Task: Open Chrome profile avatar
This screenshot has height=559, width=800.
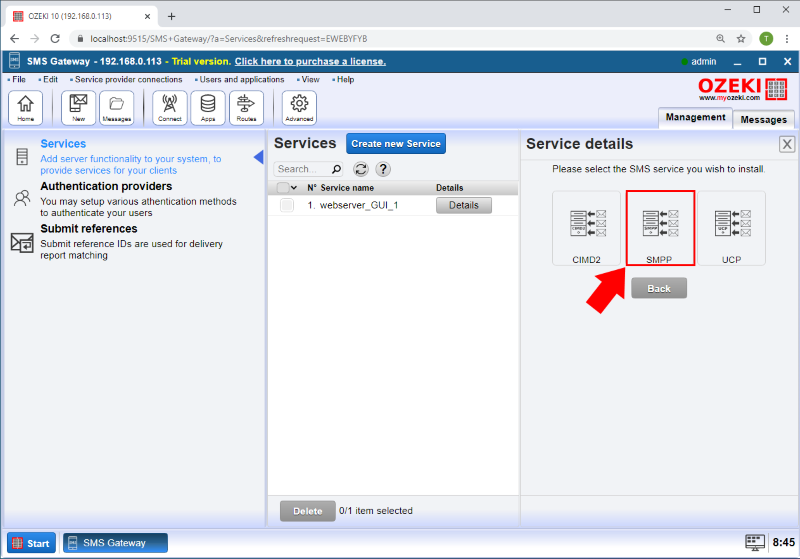Action: pyautogui.click(x=766, y=39)
